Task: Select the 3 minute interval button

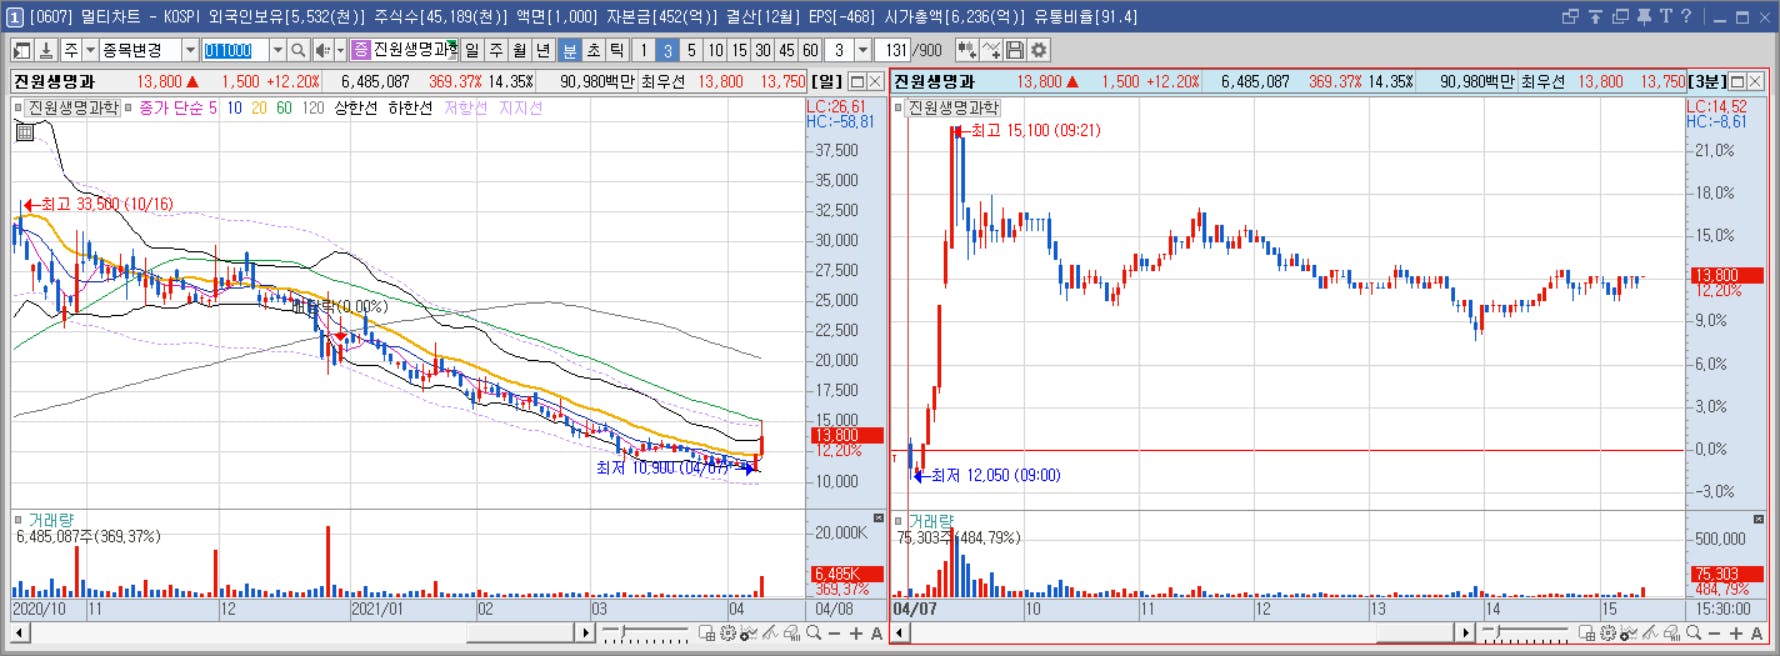Action: coord(668,50)
